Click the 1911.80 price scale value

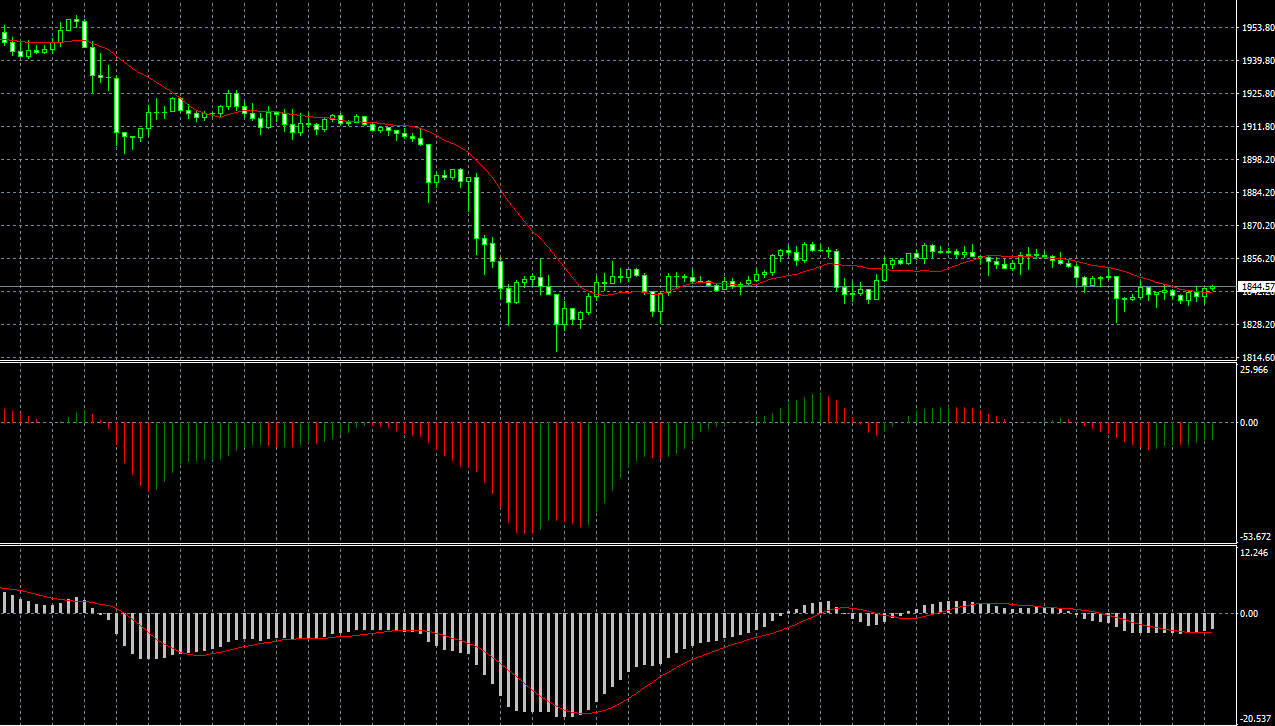[x=1256, y=127]
